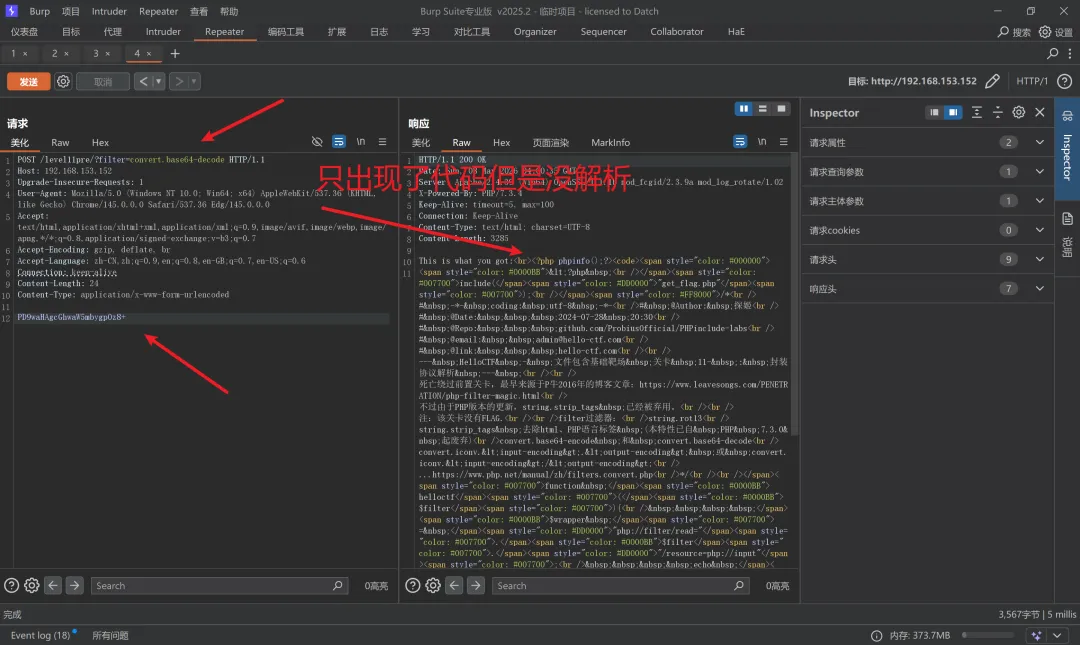Open notes icon in right sidebar

point(1067,219)
